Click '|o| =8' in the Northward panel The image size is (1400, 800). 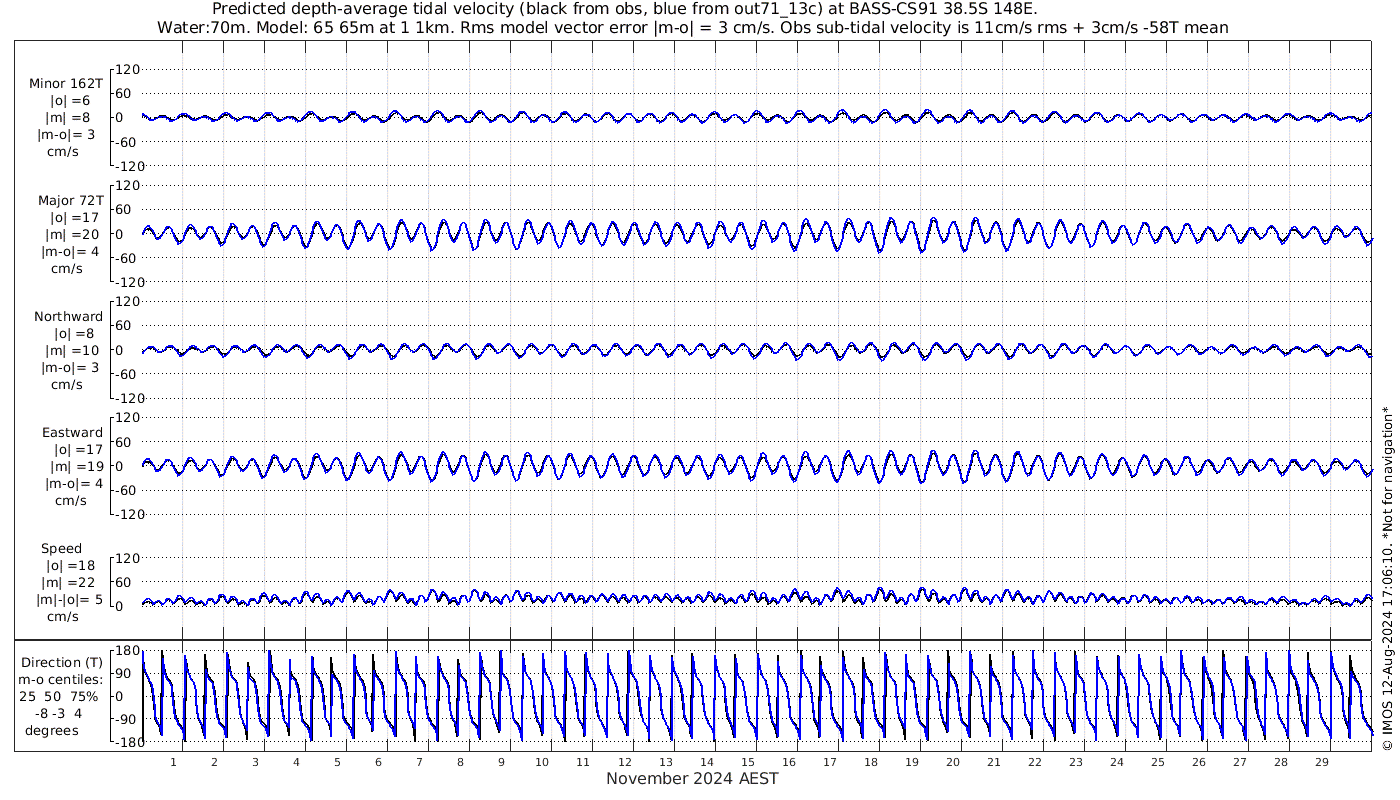point(74,334)
